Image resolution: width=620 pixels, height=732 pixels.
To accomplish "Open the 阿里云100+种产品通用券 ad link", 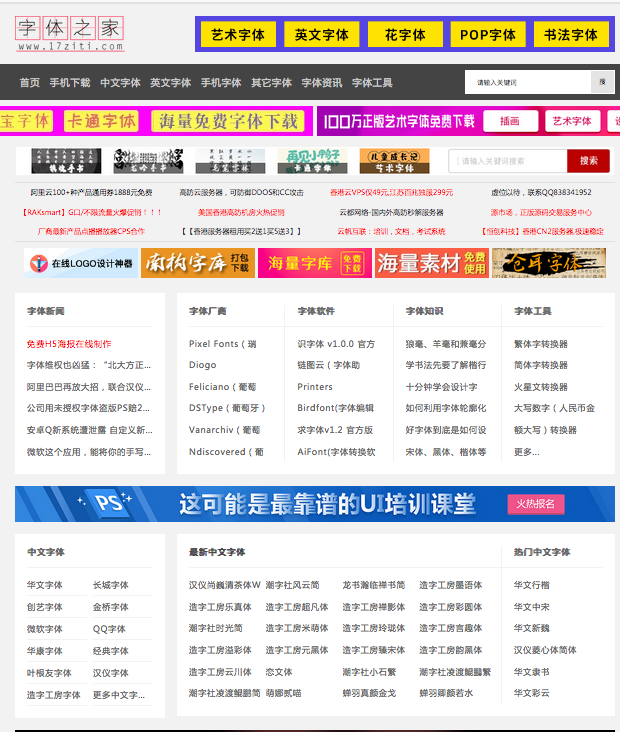I will [92, 192].
